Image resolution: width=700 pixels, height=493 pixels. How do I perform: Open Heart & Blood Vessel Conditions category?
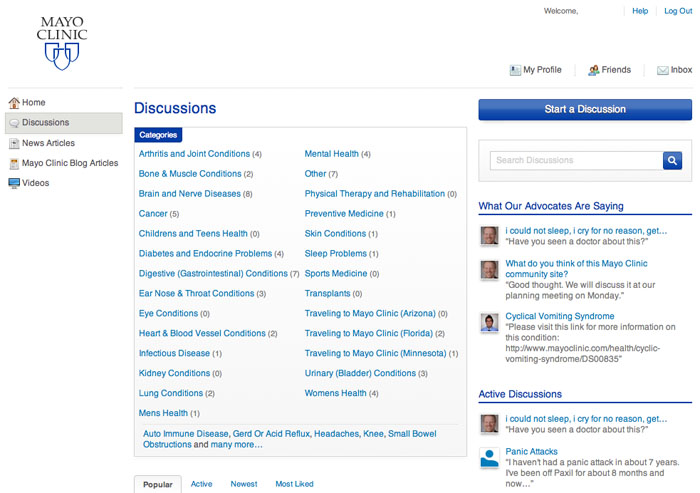(202, 334)
